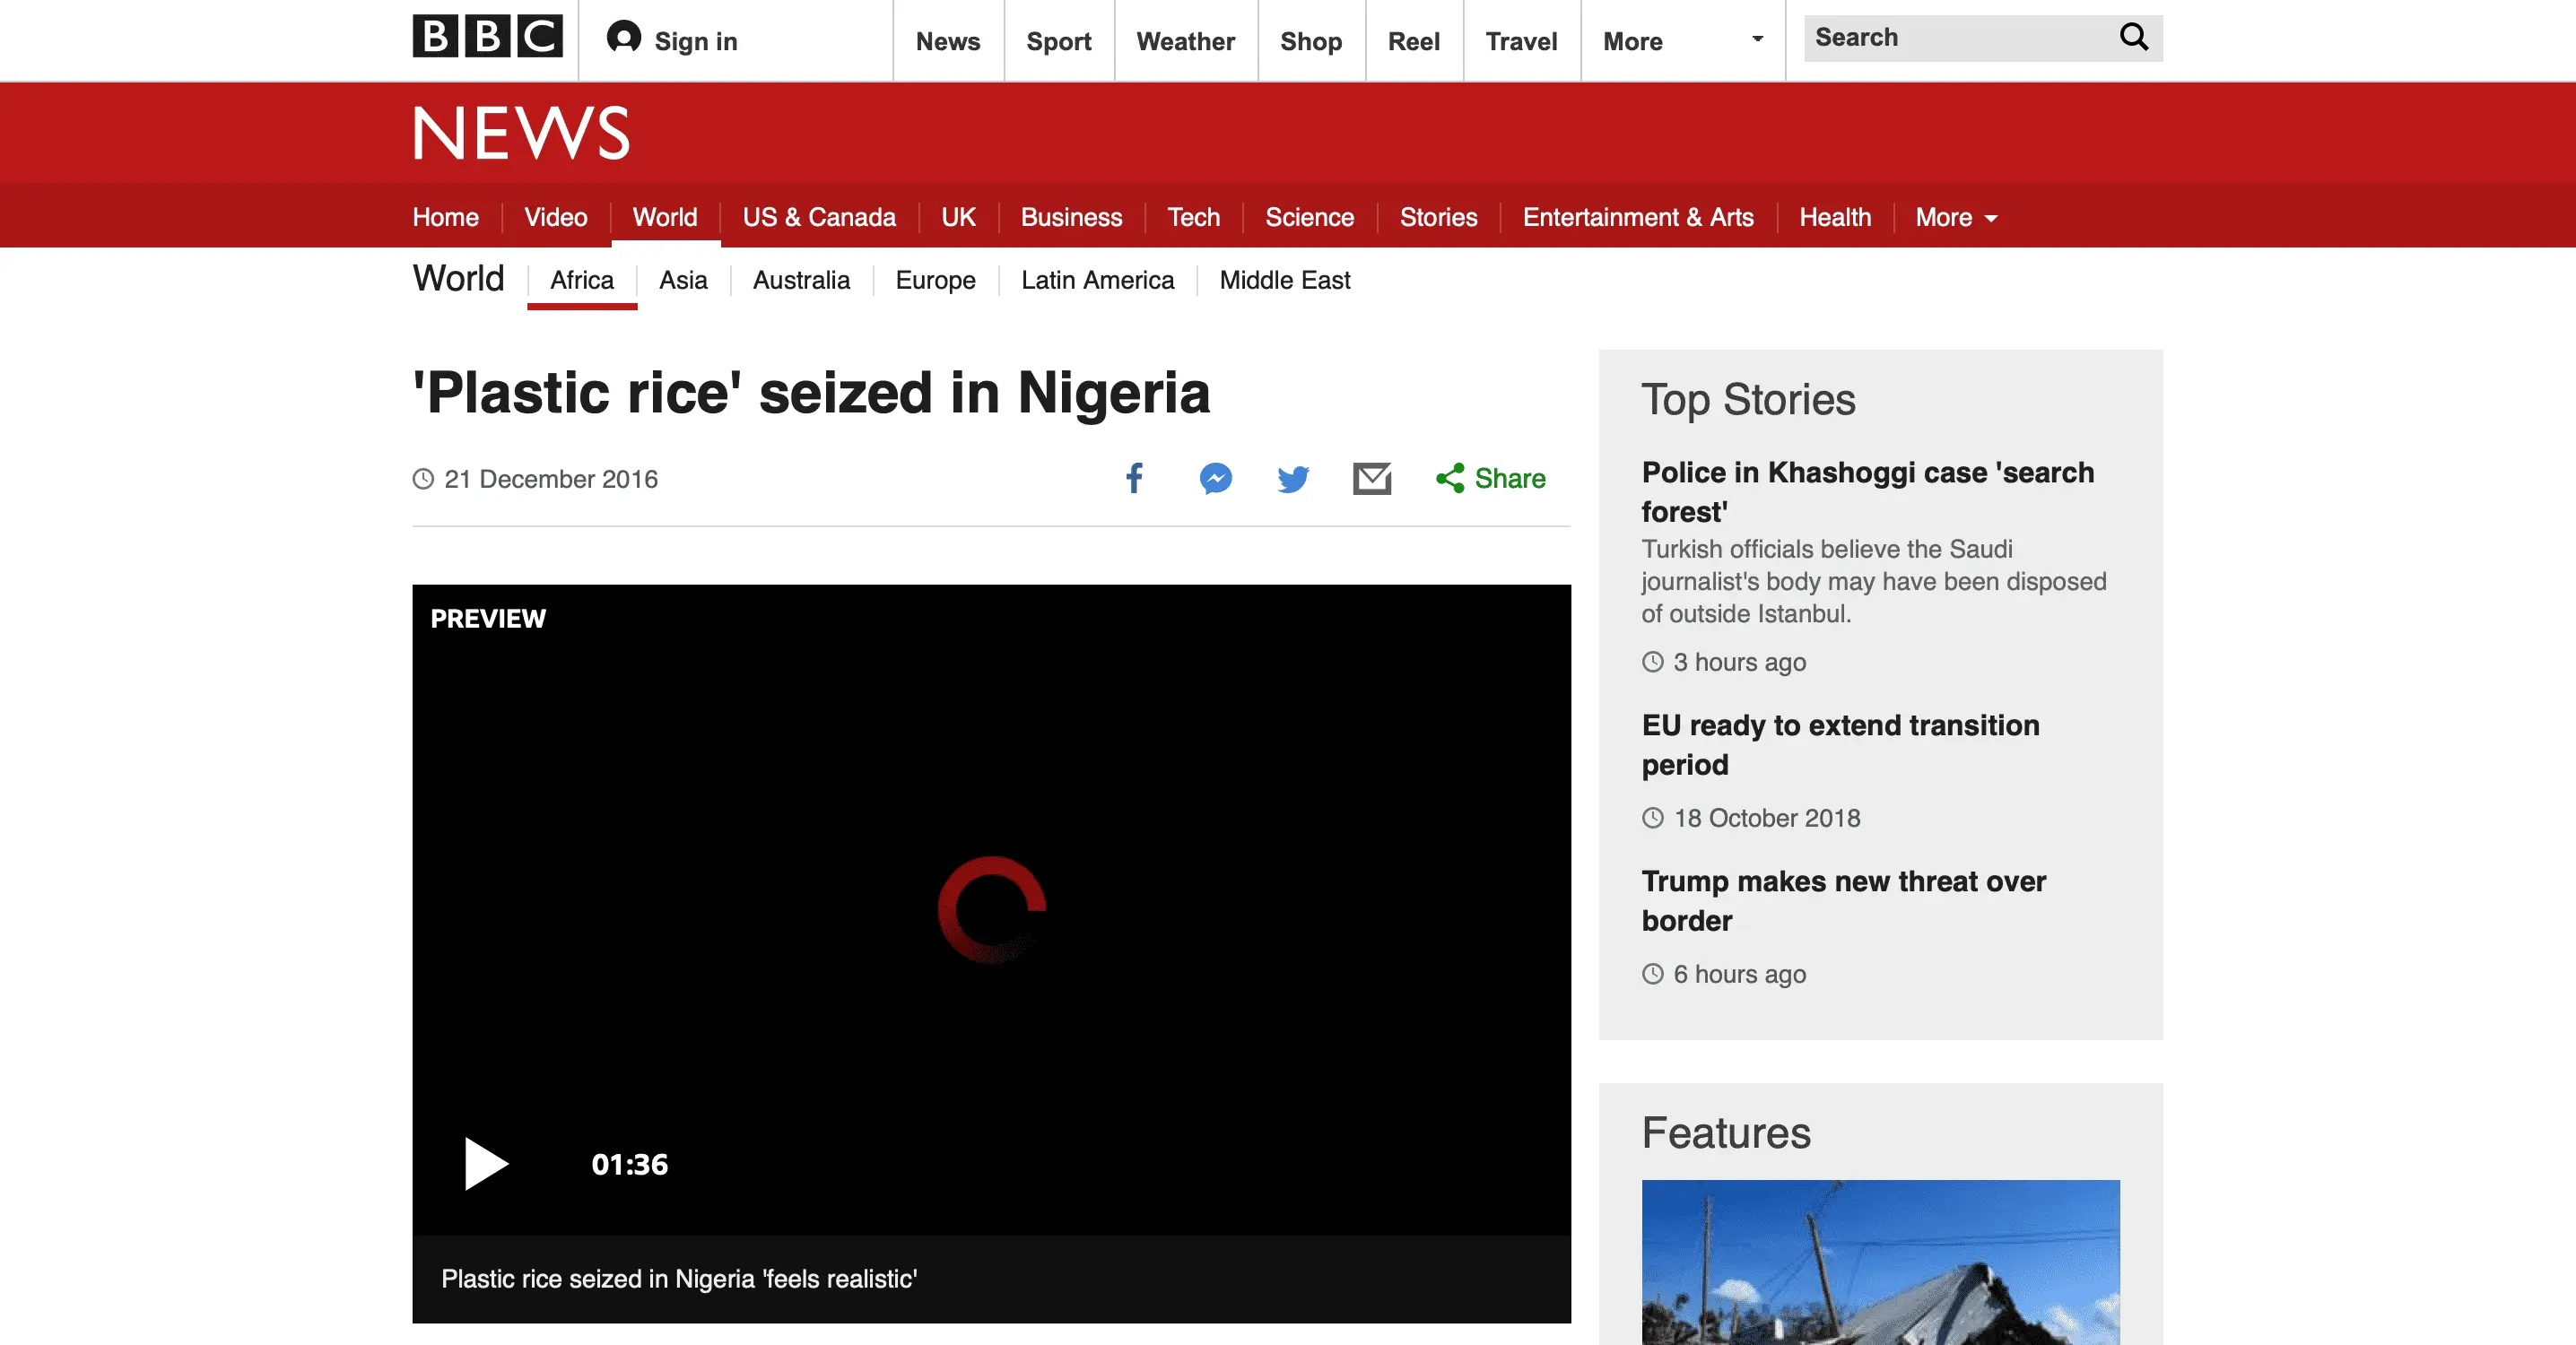Click the PREVIEW label on video

point(488,618)
